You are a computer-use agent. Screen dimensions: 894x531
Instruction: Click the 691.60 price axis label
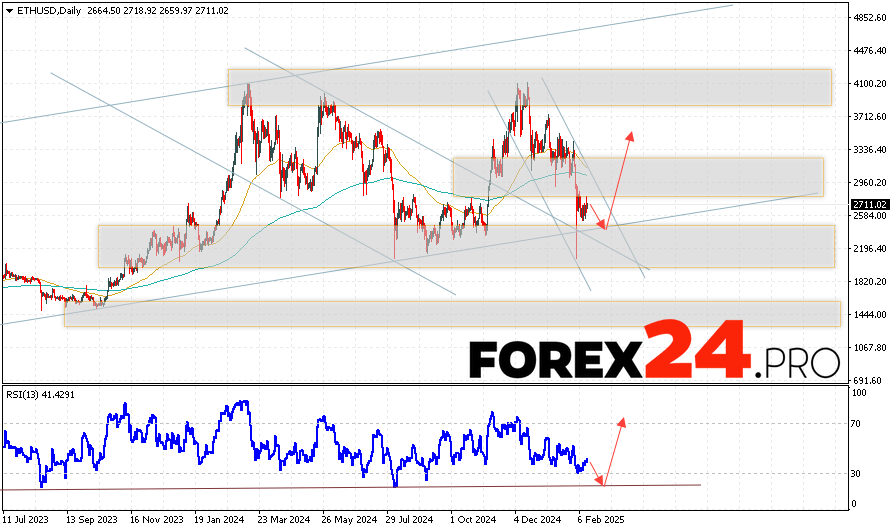point(866,381)
